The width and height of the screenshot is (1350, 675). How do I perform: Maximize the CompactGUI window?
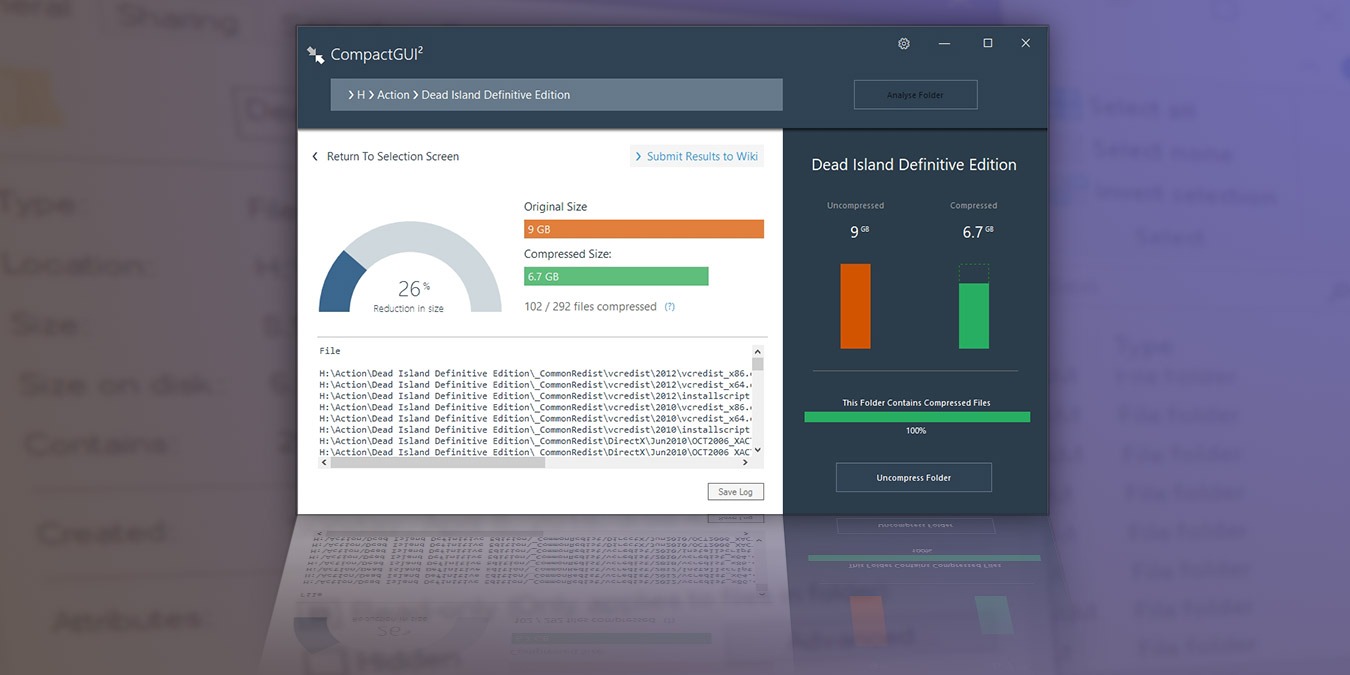988,43
